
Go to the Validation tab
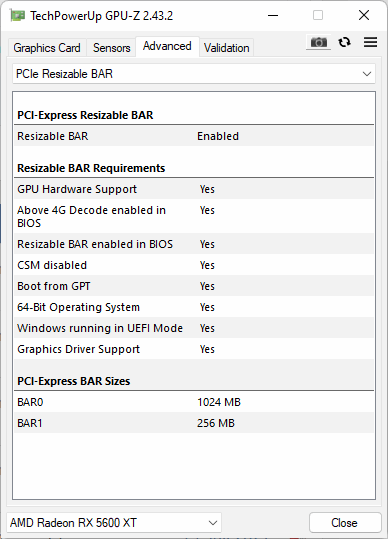click(226, 48)
